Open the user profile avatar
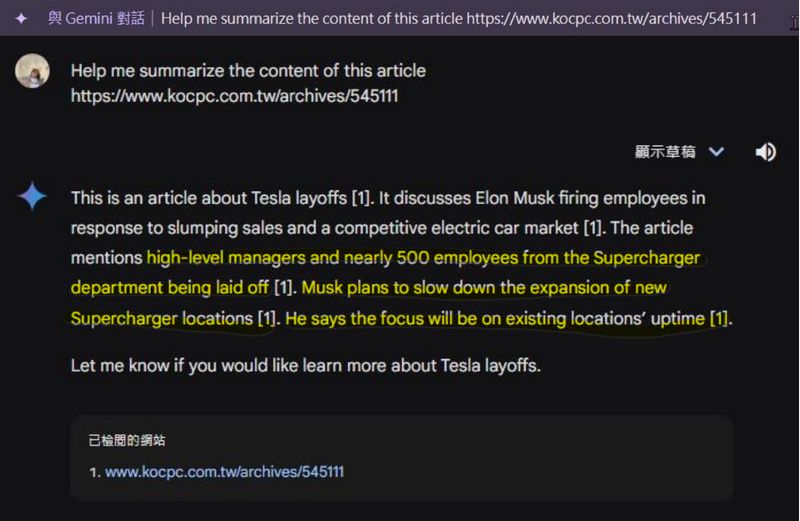This screenshot has height=521, width=800. (x=32, y=71)
